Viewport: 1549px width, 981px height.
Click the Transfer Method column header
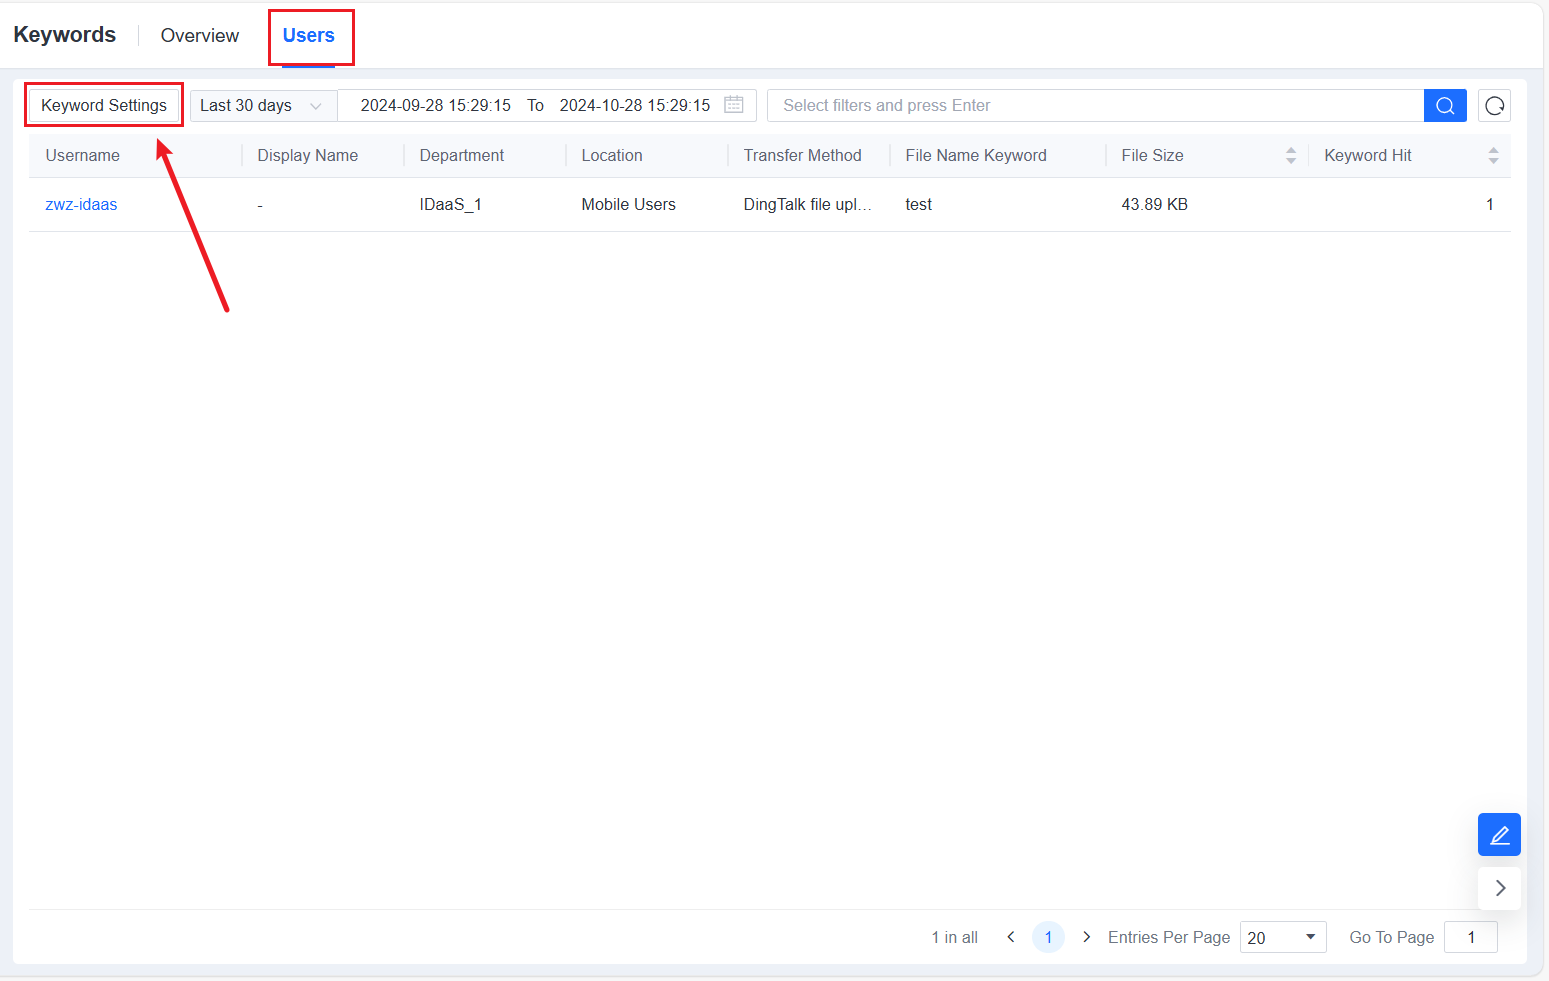[x=803, y=156]
